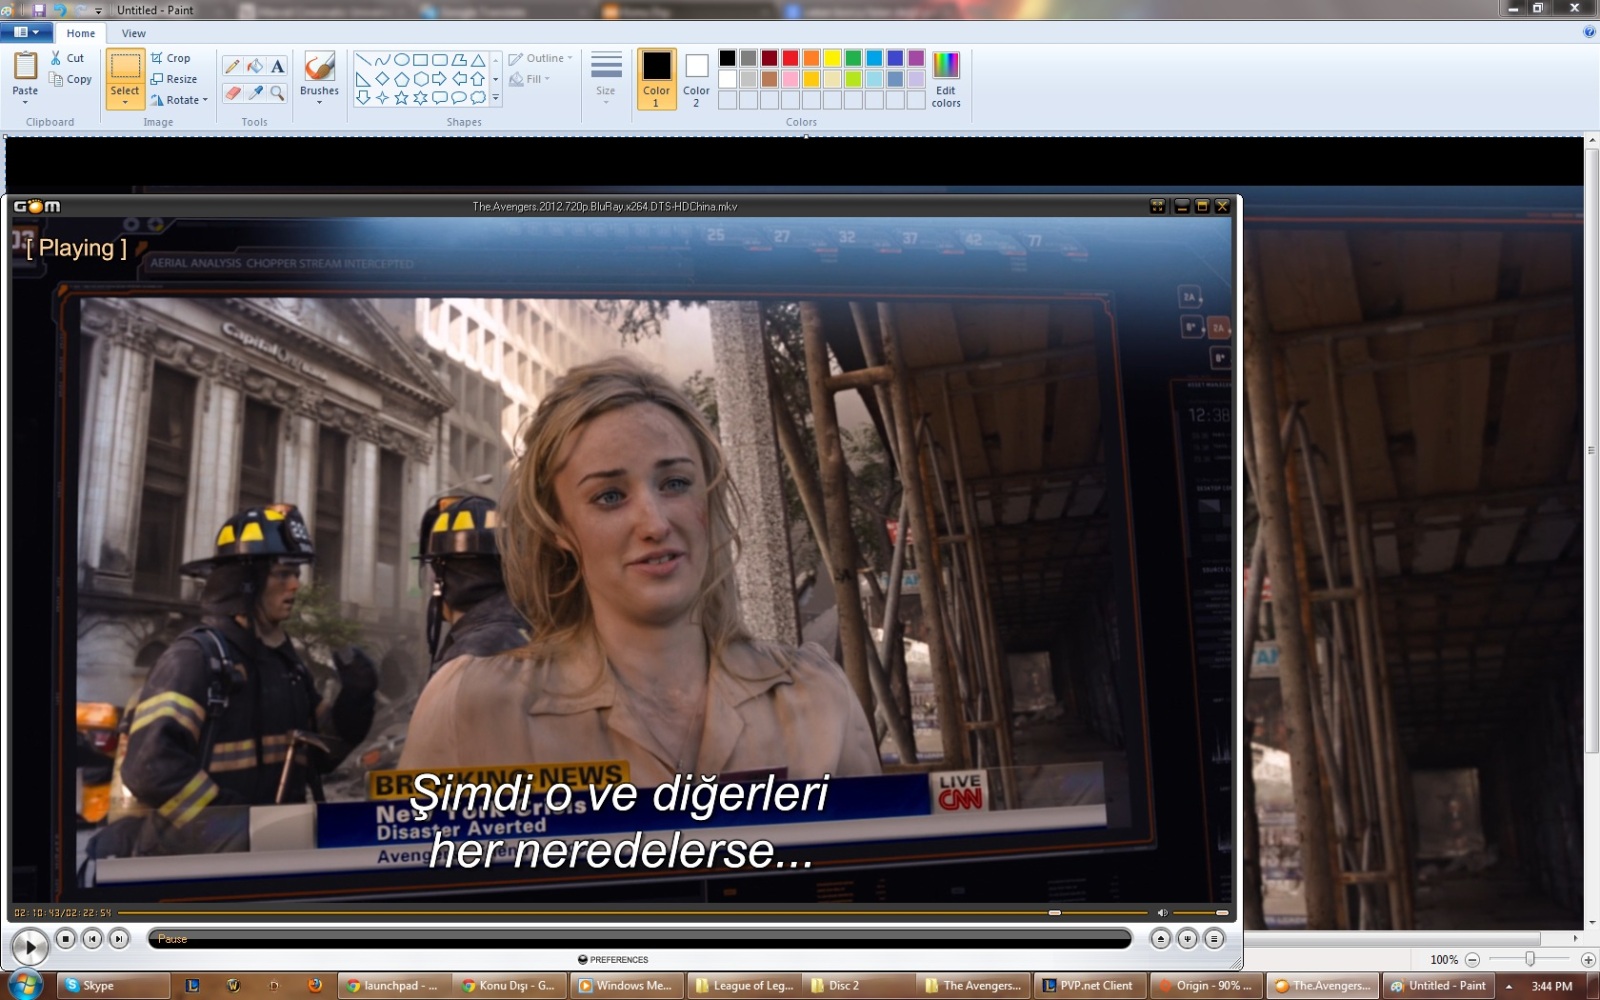Switch to PVP.net Client taskbar button

[x=1088, y=985]
